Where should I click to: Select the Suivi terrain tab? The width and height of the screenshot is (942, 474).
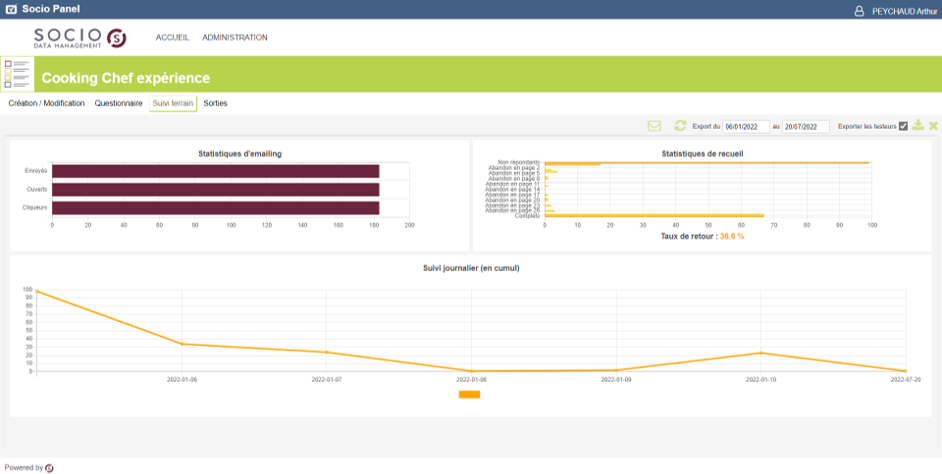pos(173,103)
